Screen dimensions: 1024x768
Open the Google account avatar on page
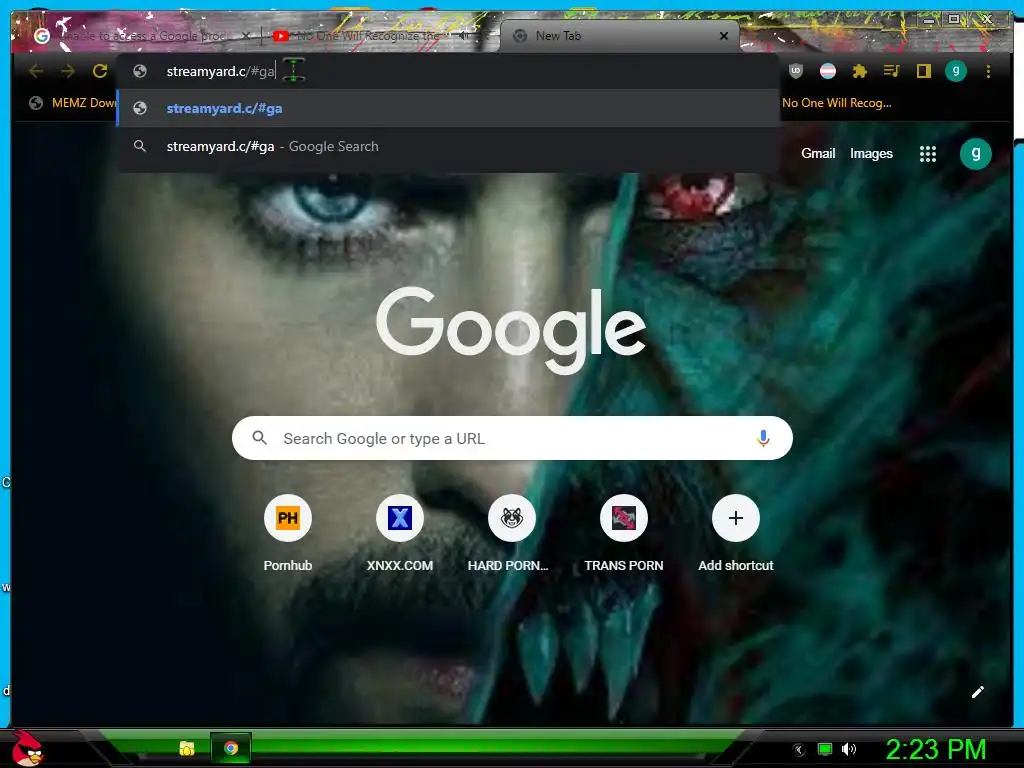[976, 154]
